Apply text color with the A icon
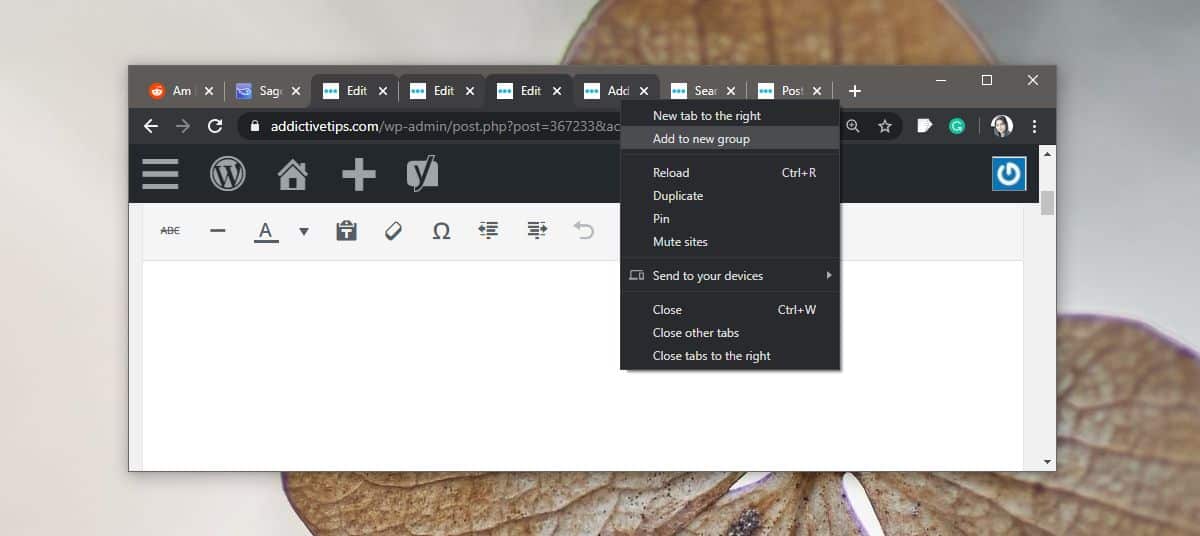 265,232
